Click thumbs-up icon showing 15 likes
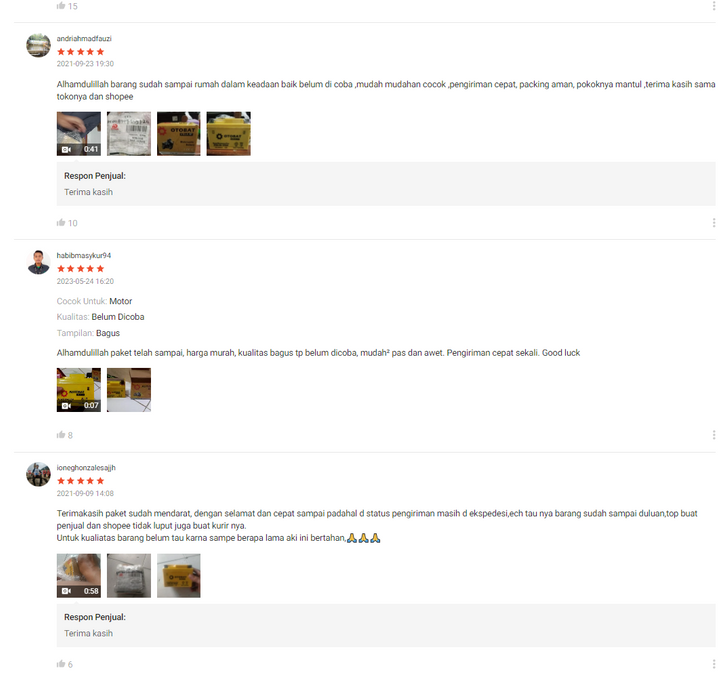 [x=61, y=6]
